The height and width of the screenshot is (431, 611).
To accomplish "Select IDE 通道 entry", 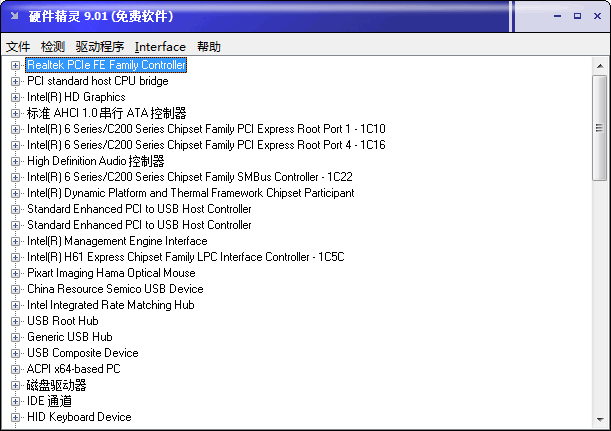I will (49, 401).
